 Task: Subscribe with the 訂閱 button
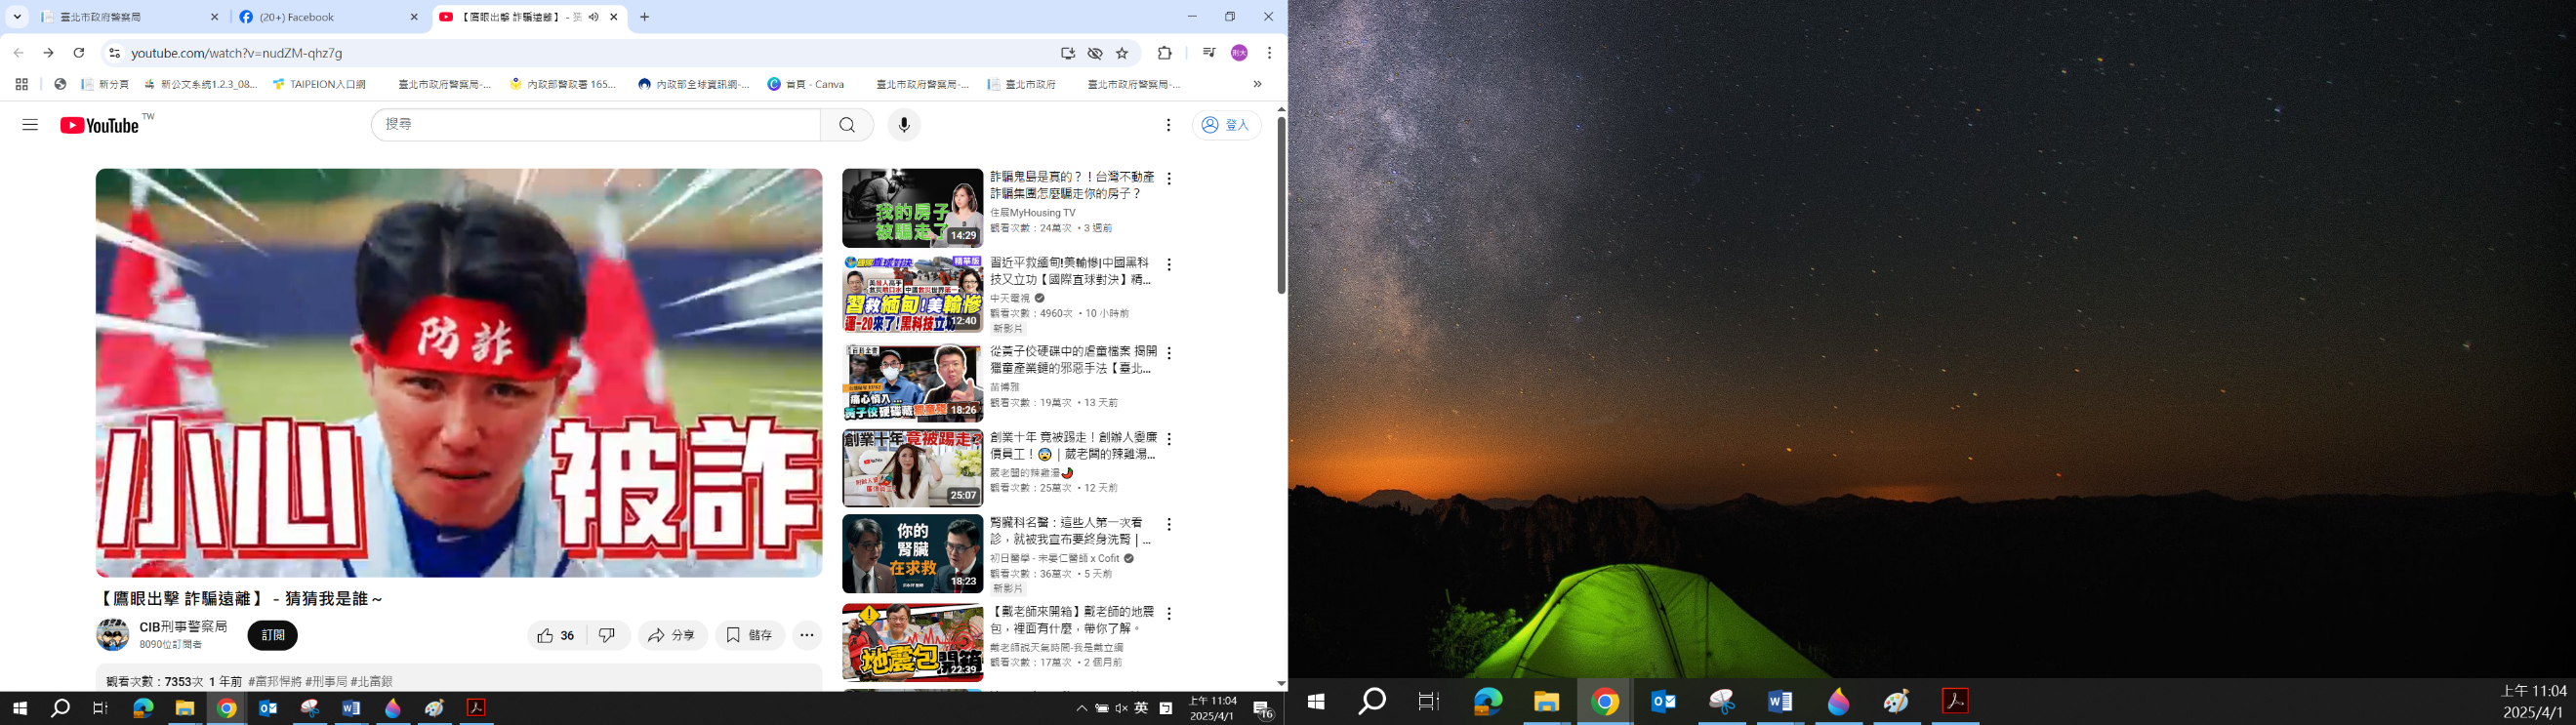pos(273,635)
